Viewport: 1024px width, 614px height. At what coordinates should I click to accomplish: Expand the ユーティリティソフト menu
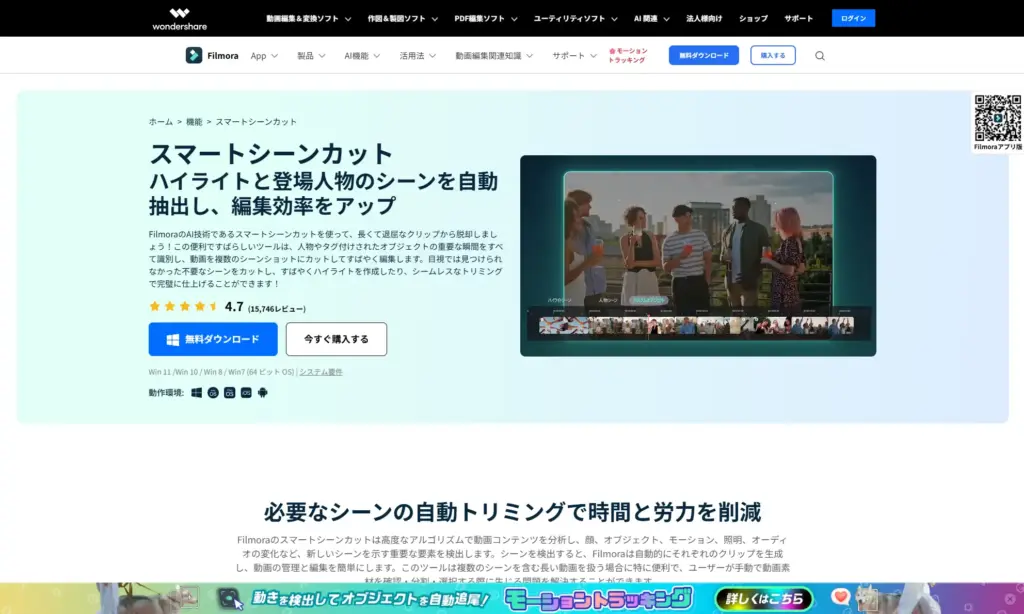(575, 19)
